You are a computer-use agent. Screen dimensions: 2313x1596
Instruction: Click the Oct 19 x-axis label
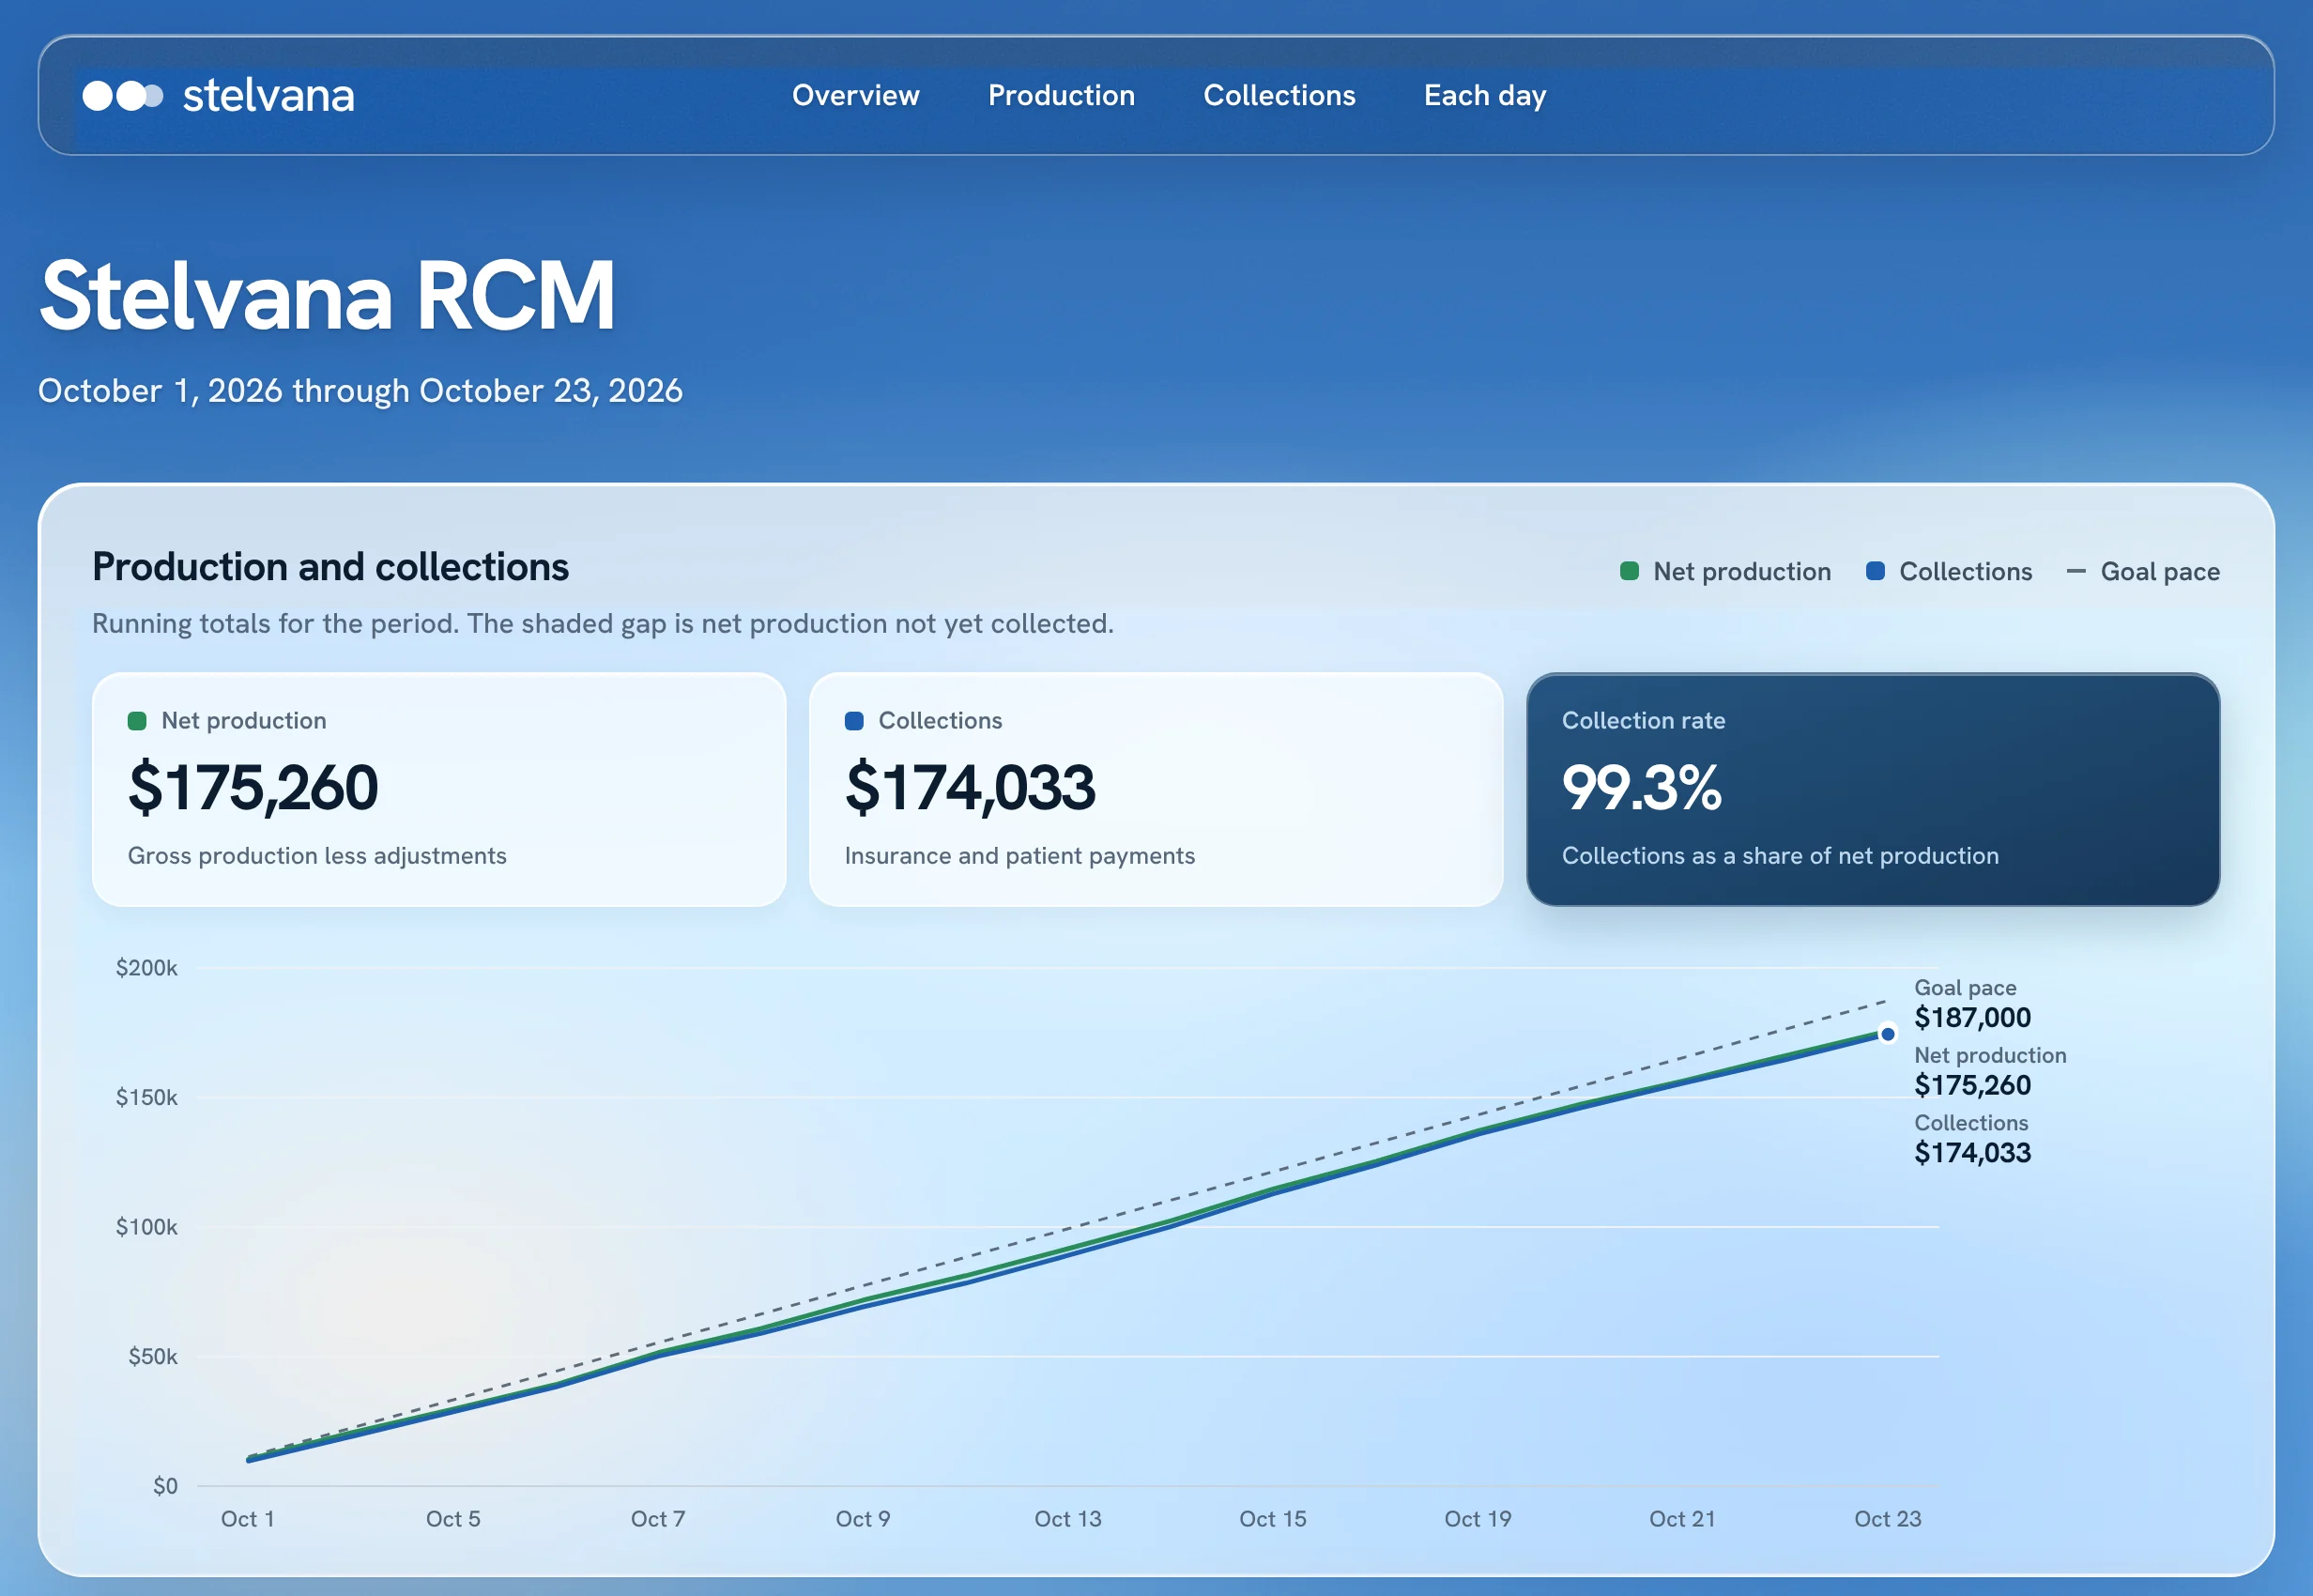coord(1478,1519)
